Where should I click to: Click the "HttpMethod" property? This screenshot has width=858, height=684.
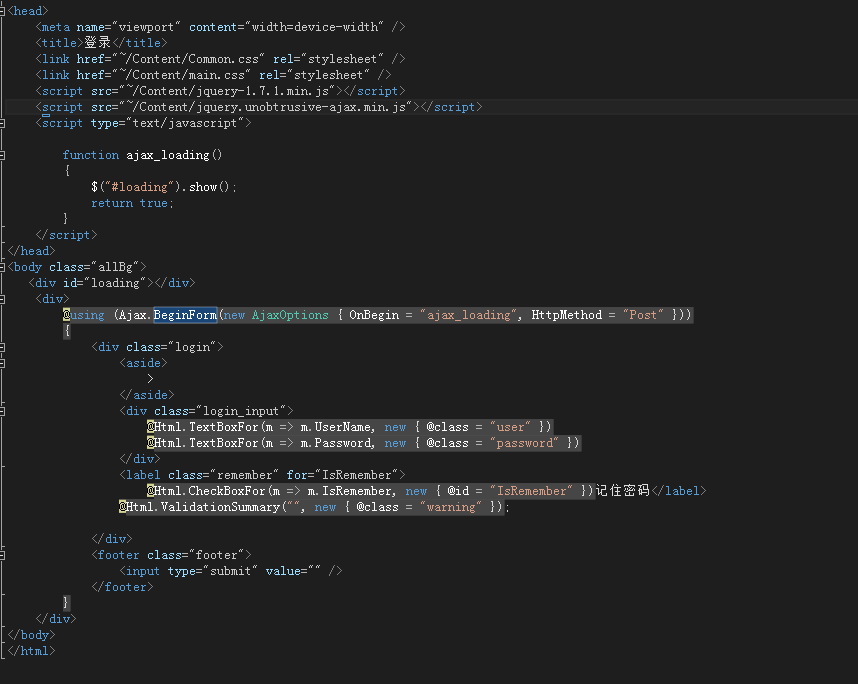point(566,315)
